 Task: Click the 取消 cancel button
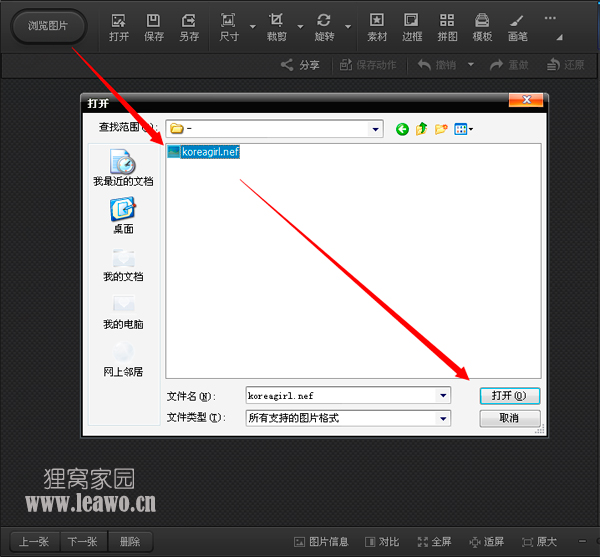coord(510,418)
